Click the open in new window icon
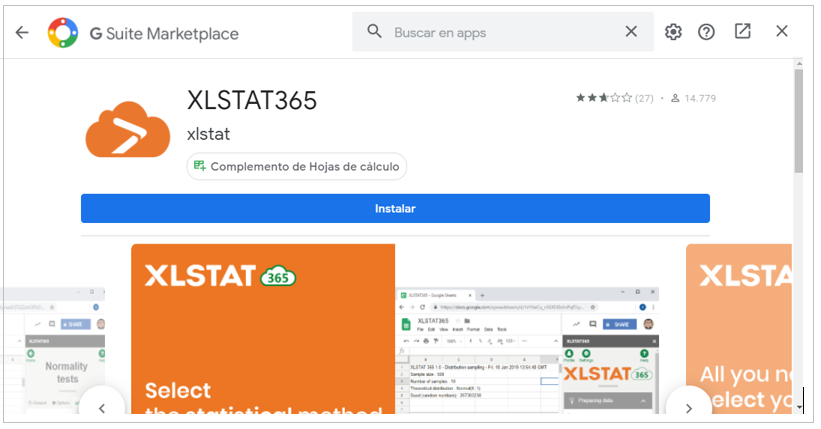The image size is (821, 429). [x=742, y=32]
